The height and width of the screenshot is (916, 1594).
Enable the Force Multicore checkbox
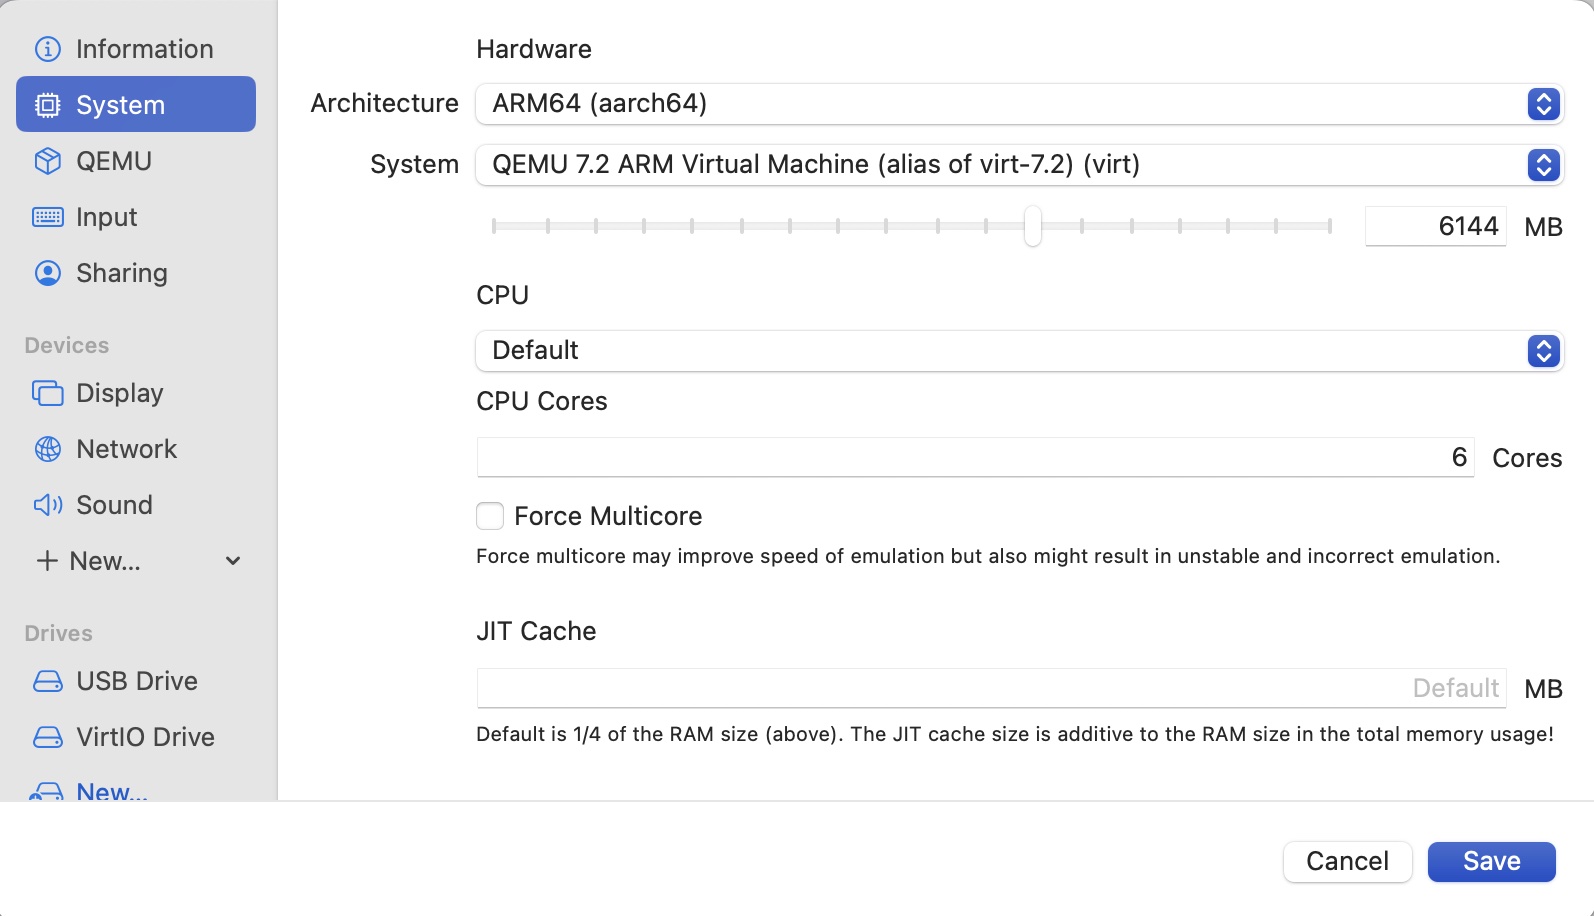point(490,516)
